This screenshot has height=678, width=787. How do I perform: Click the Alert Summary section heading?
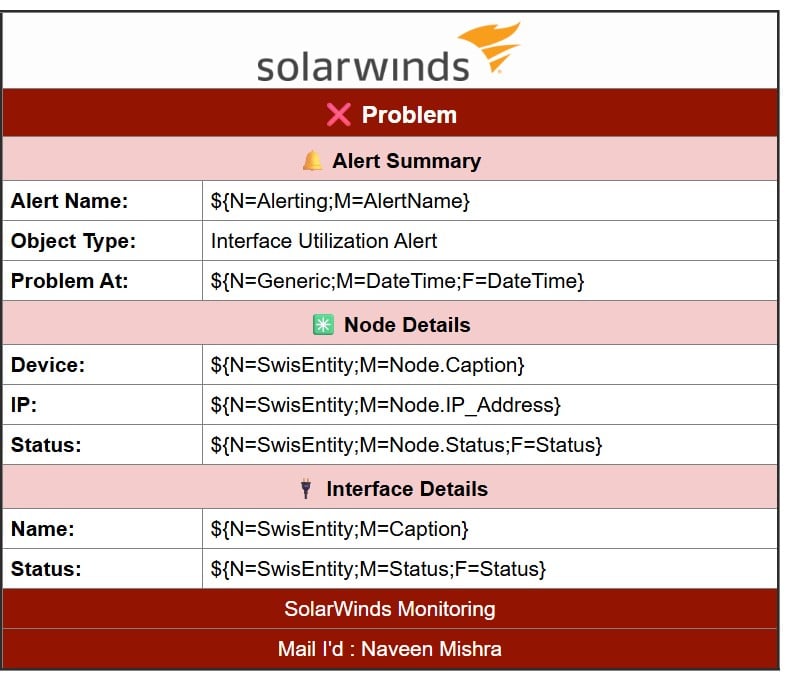(x=407, y=161)
